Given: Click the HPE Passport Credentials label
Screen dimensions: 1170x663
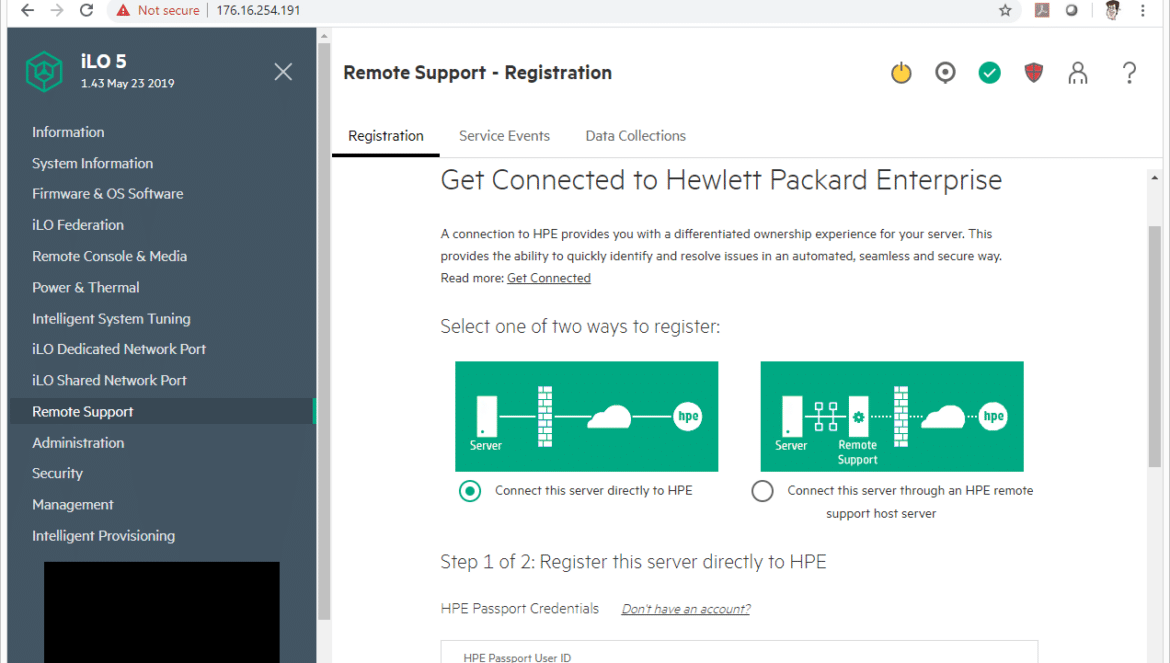Looking at the screenshot, I should pyautogui.click(x=519, y=609).
